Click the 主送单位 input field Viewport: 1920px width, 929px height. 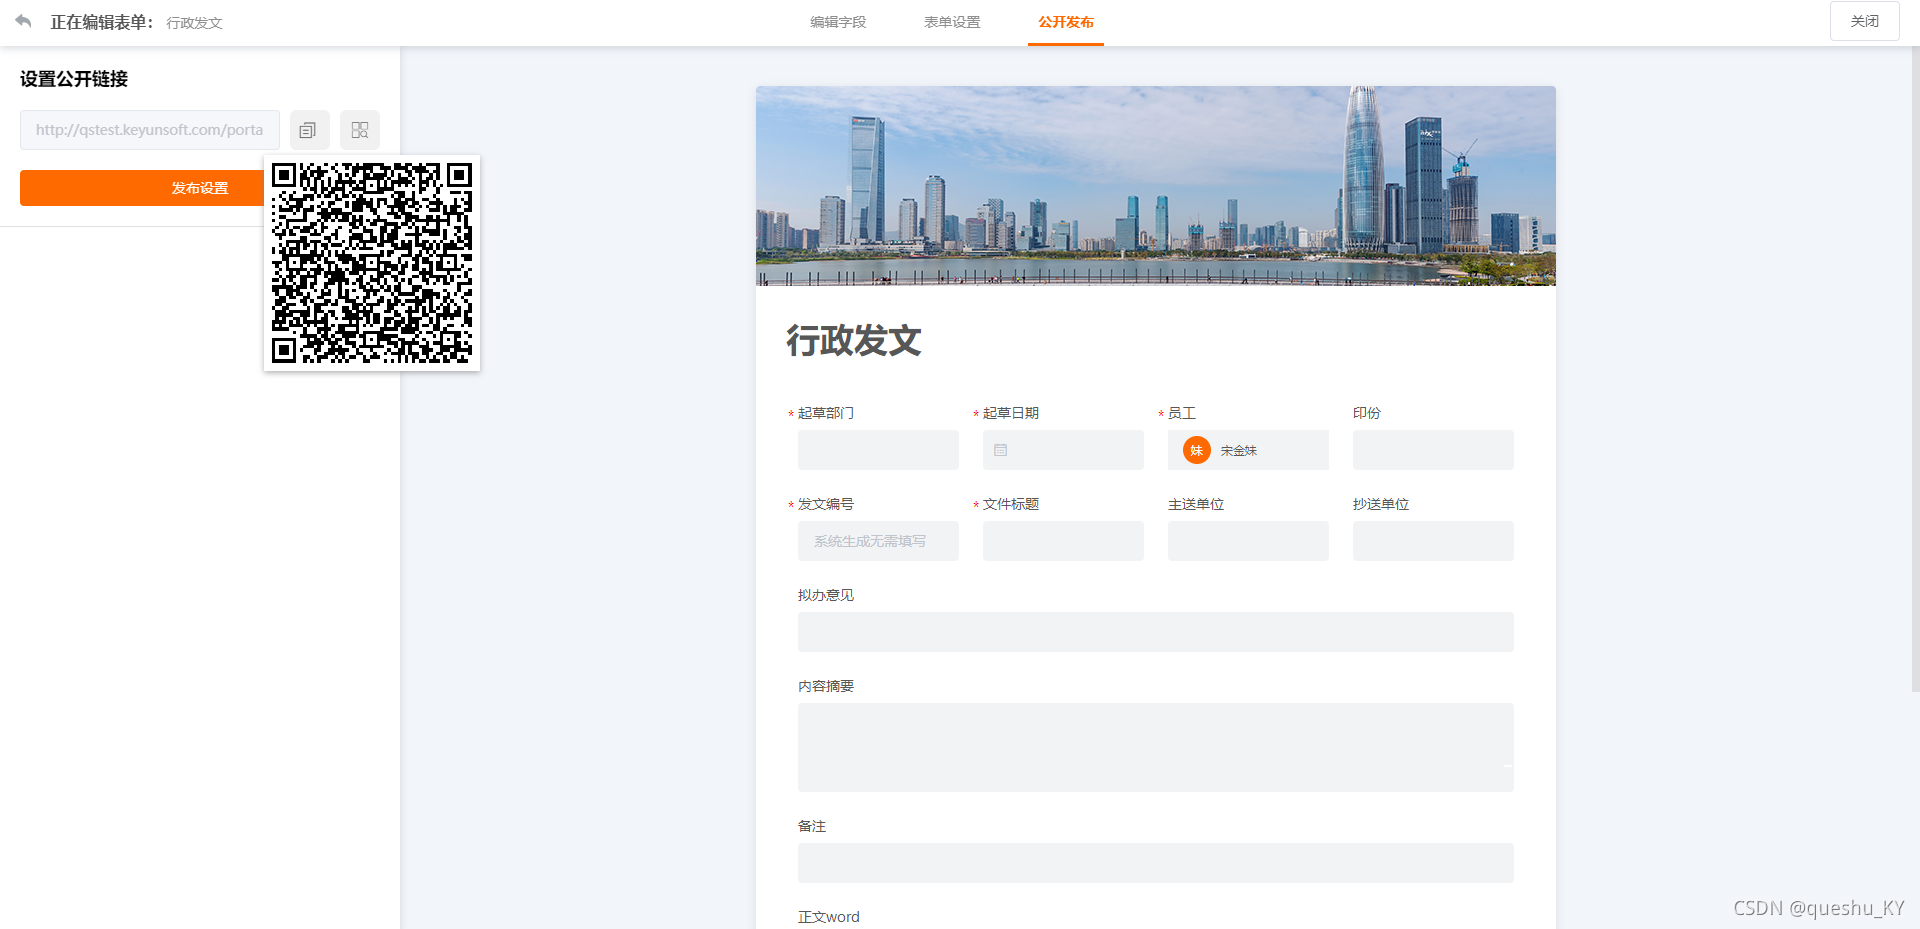(x=1247, y=541)
